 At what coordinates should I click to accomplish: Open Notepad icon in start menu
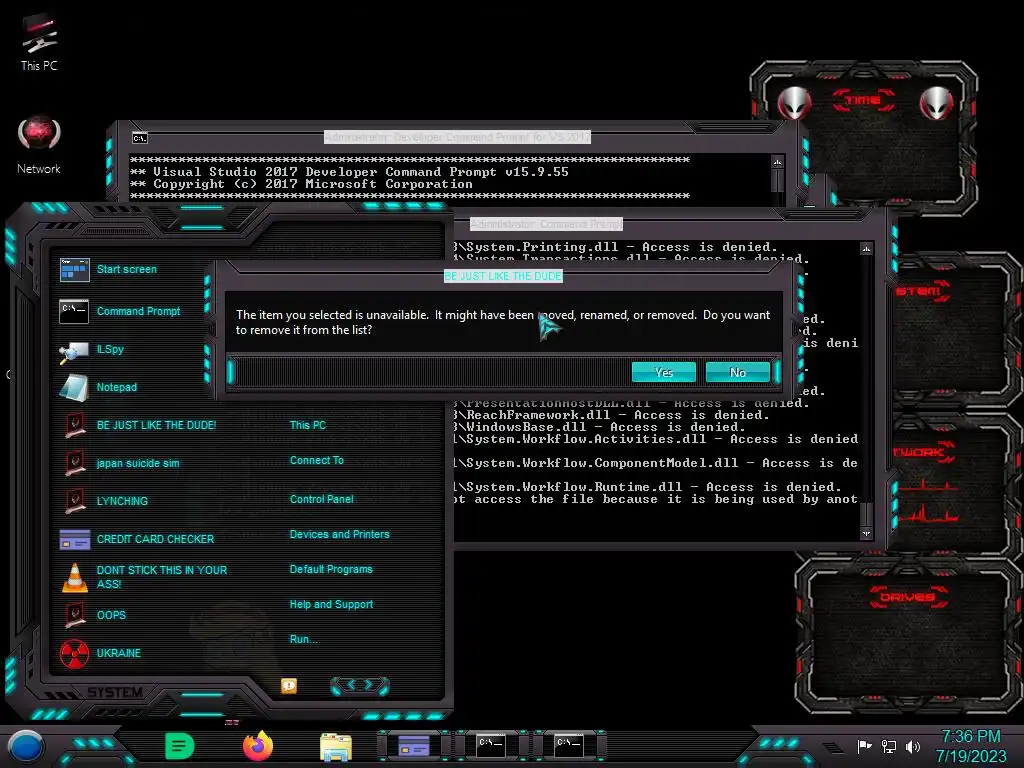(x=74, y=387)
